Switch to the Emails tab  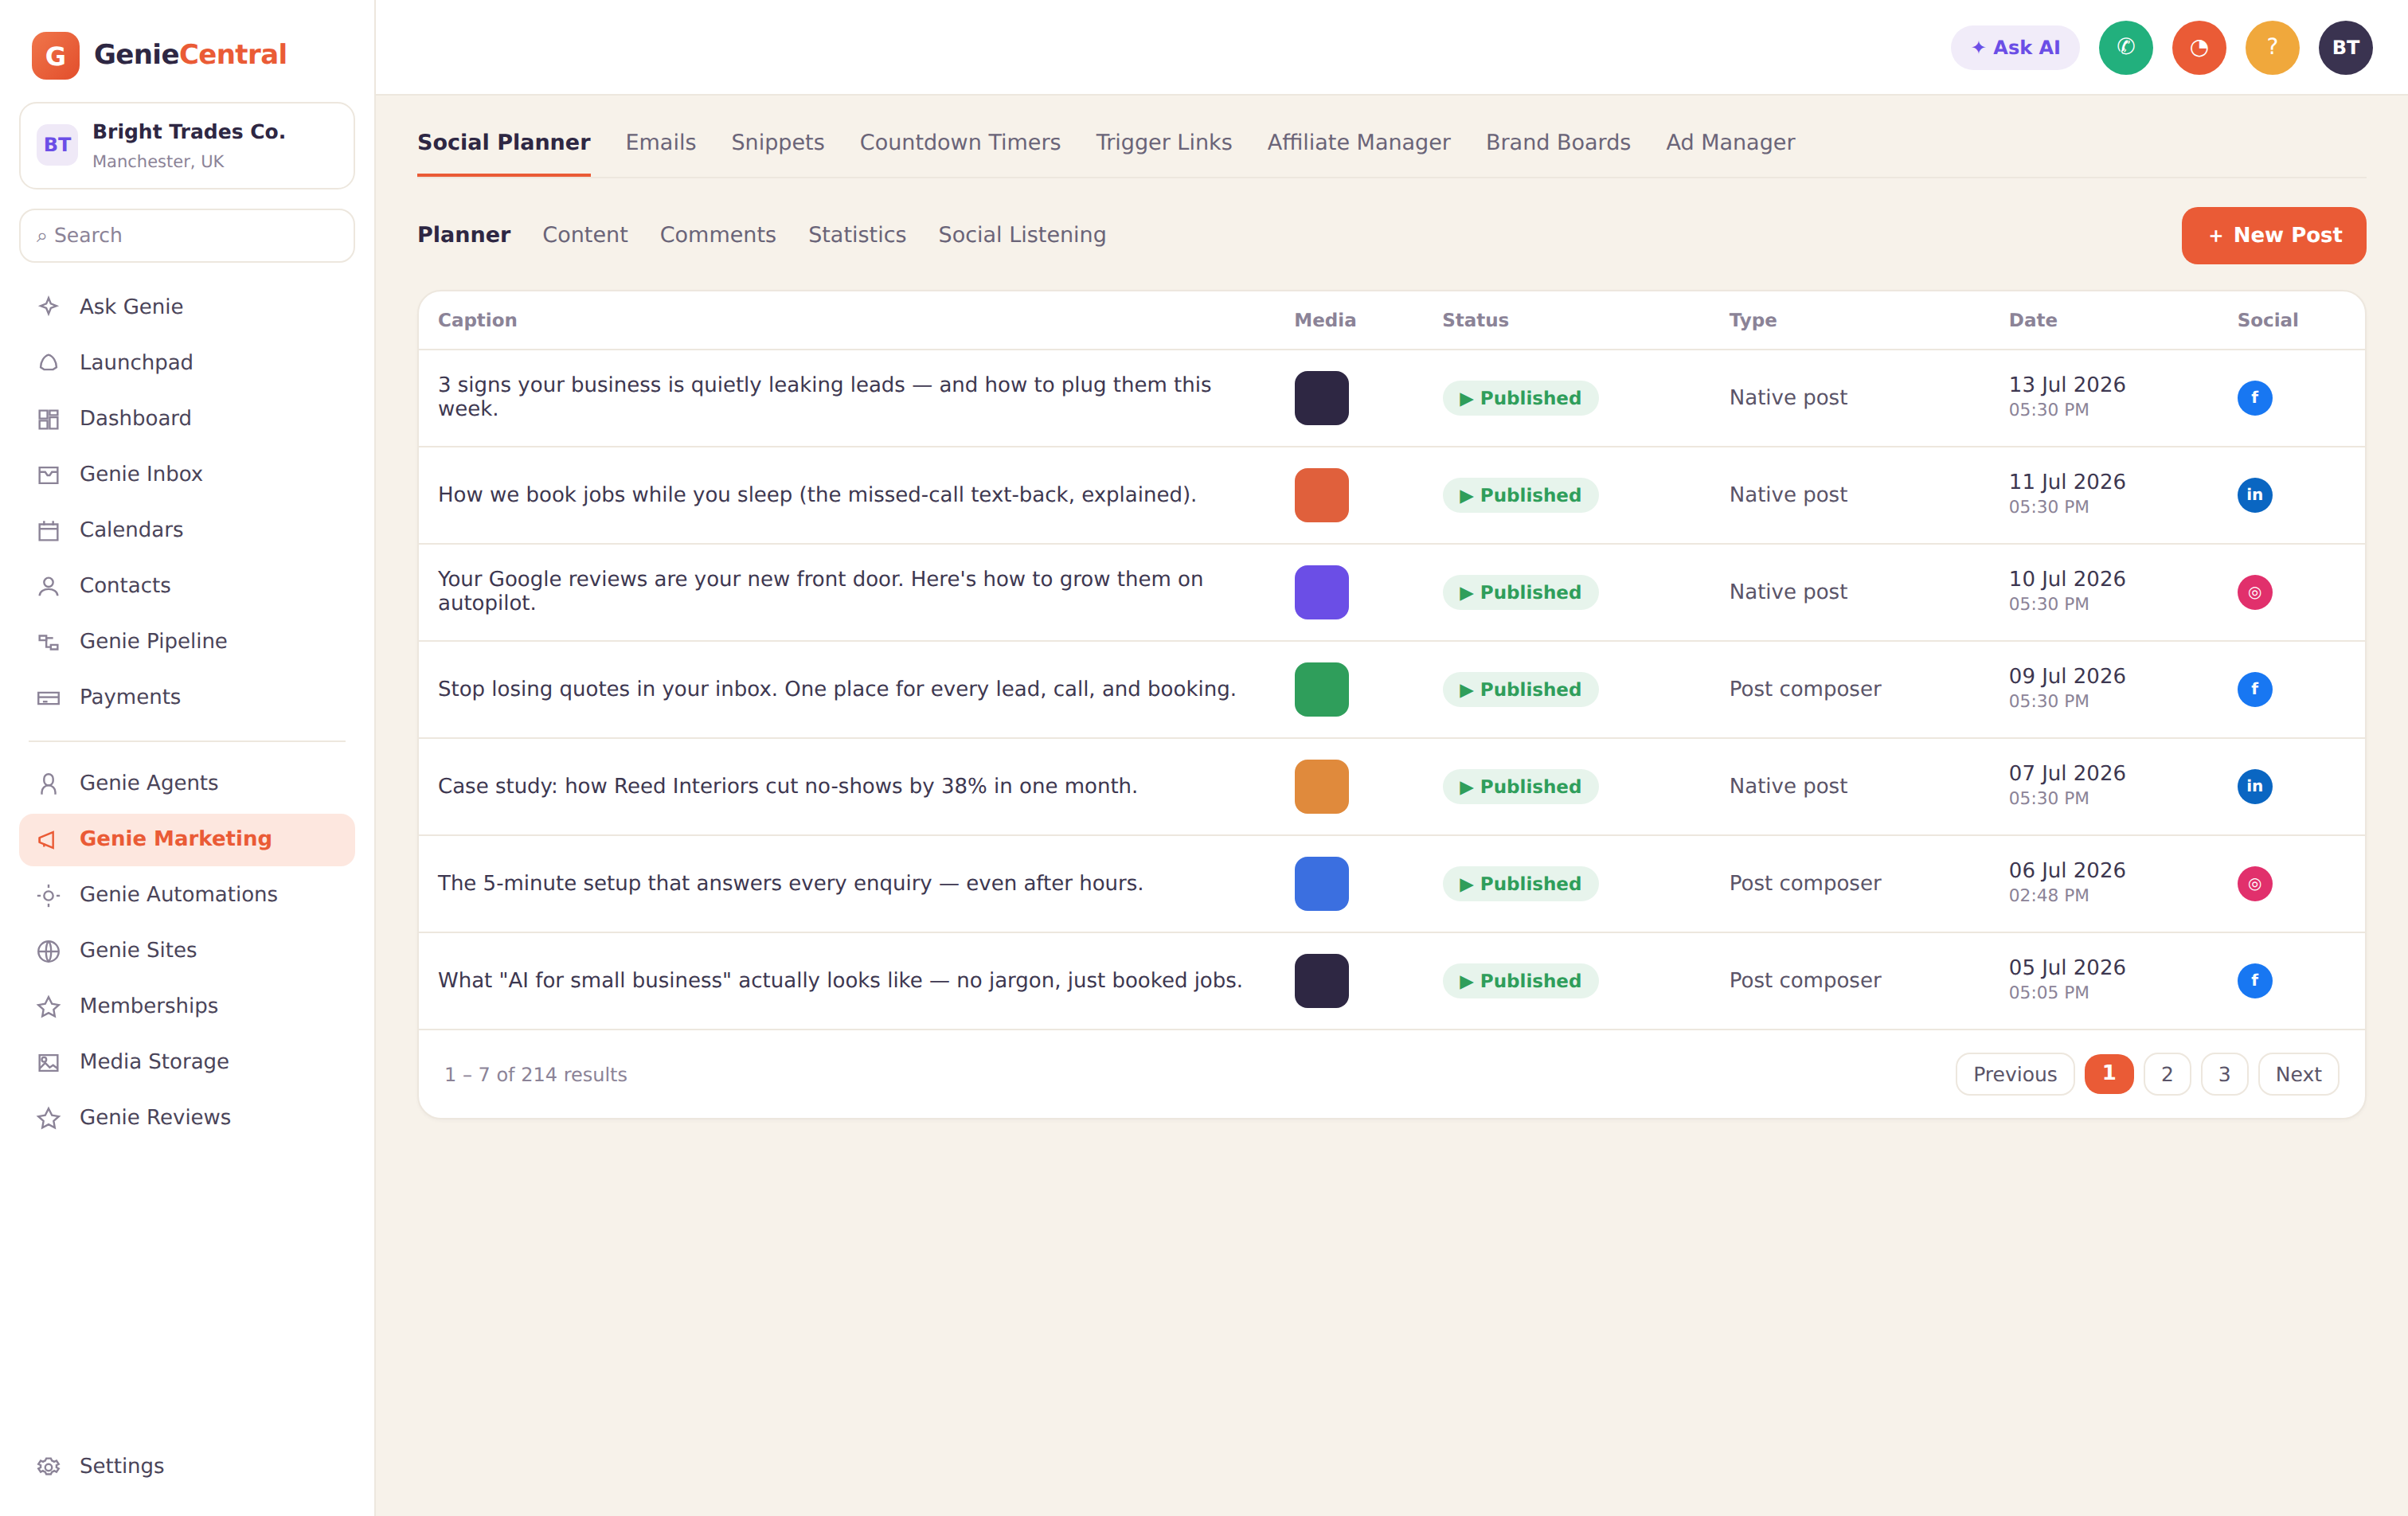660,142
